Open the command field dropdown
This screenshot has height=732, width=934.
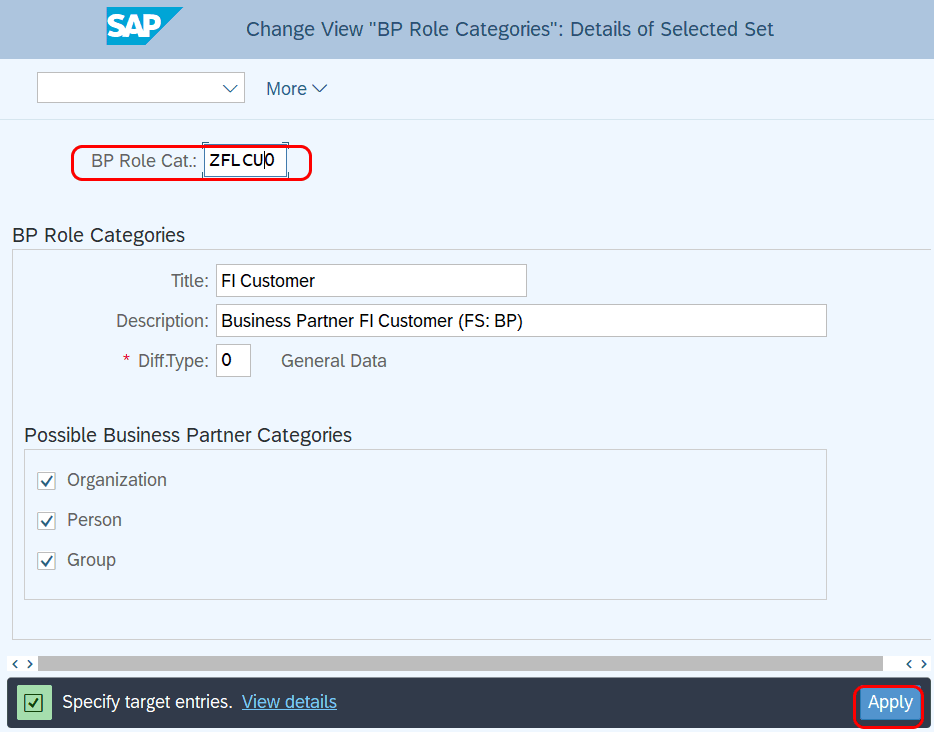point(230,89)
